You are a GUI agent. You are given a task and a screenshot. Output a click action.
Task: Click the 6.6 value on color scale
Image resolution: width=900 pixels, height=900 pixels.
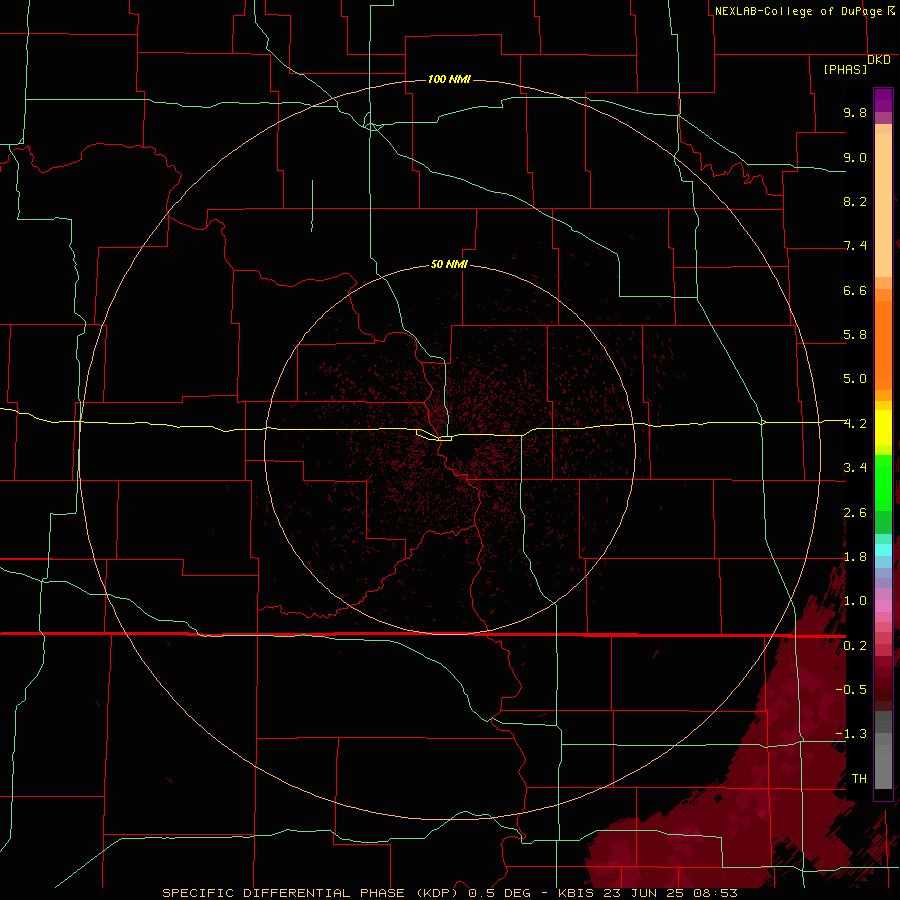(855, 290)
